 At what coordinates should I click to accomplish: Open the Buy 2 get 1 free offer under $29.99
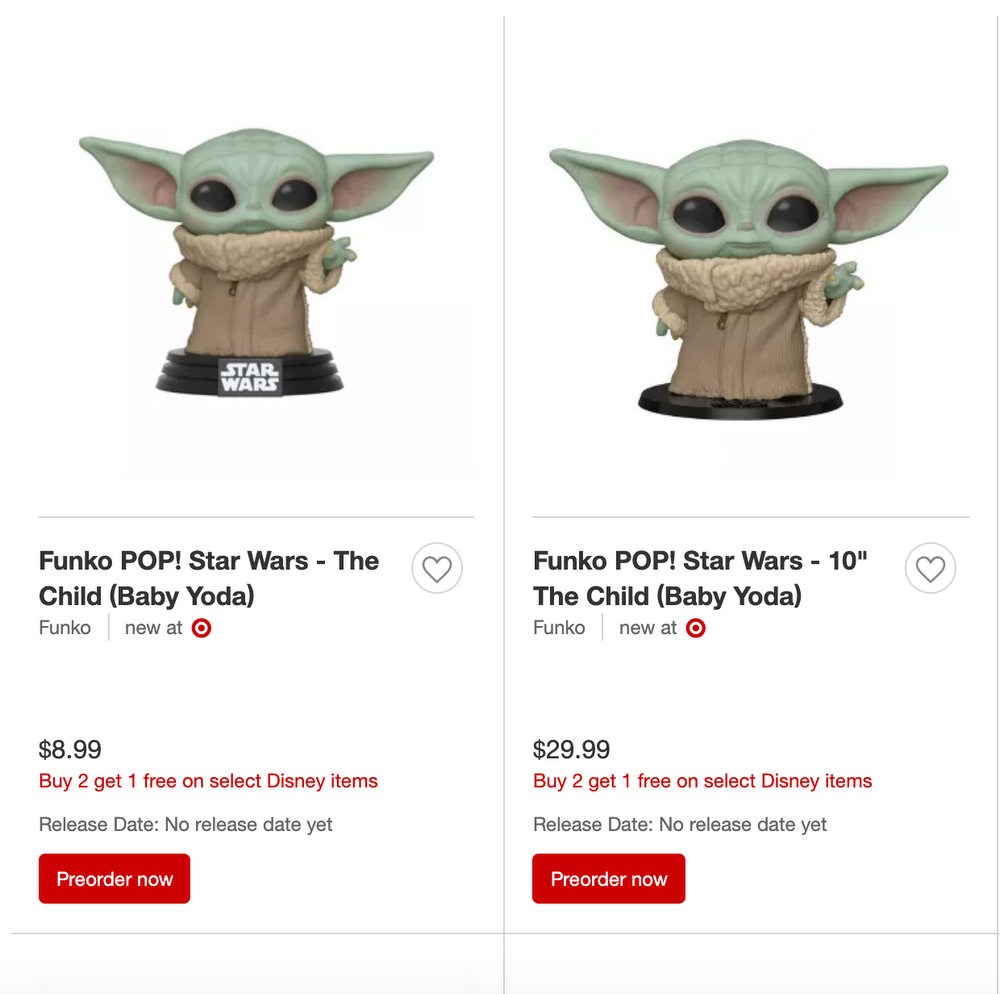pos(702,781)
